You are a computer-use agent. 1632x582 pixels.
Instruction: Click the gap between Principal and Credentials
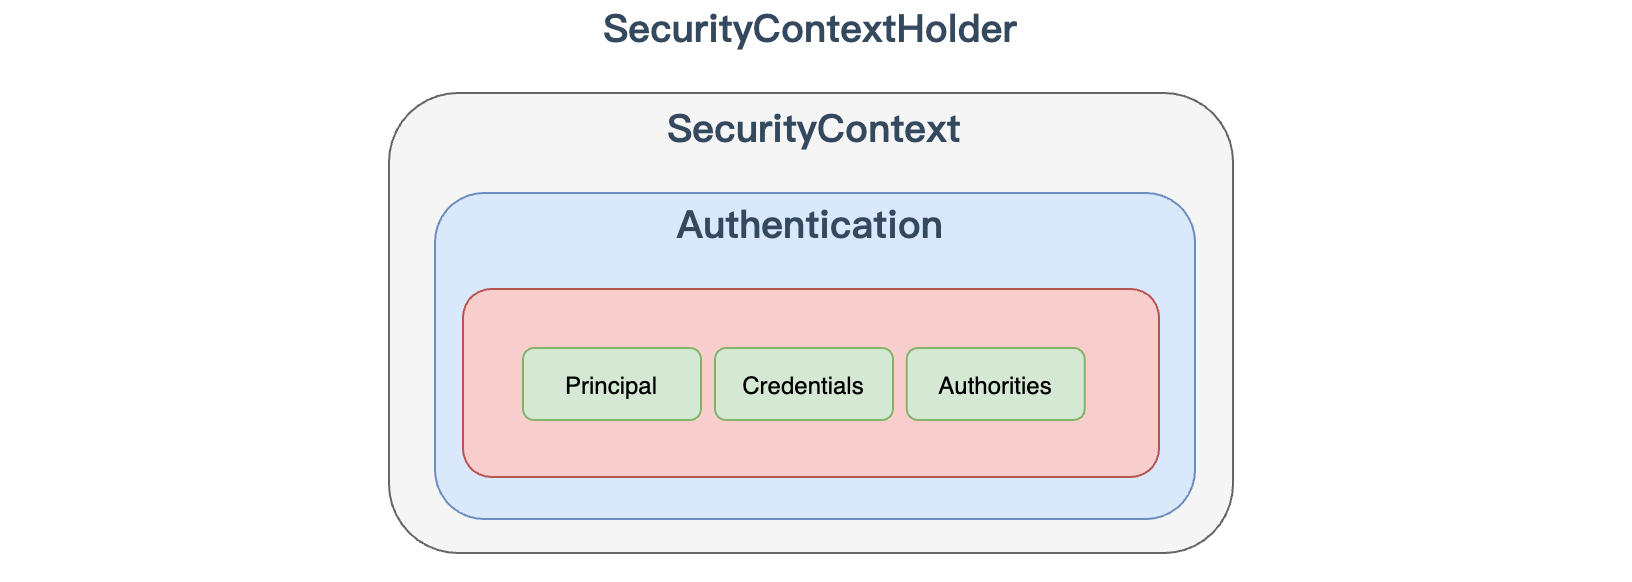[x=708, y=385]
